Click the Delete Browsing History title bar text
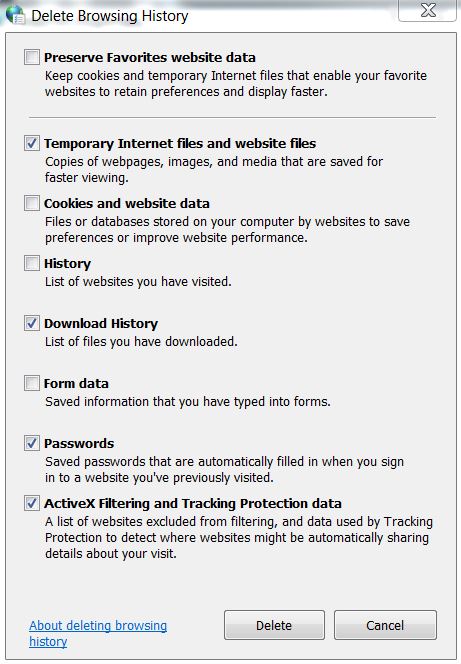461x664 pixels. pyautogui.click(x=110, y=16)
